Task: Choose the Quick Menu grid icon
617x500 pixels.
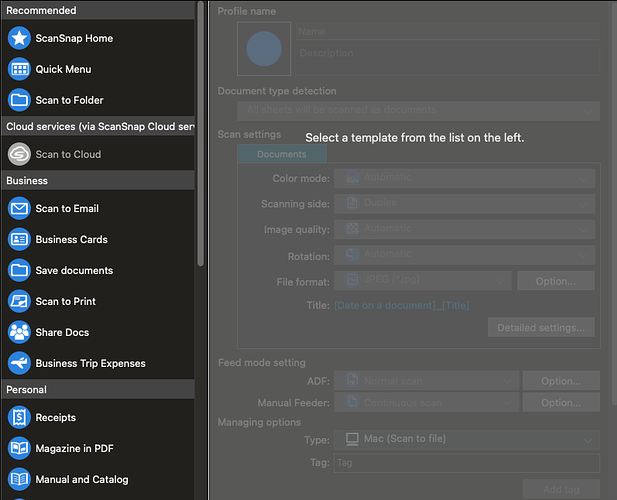Action: (x=19, y=69)
